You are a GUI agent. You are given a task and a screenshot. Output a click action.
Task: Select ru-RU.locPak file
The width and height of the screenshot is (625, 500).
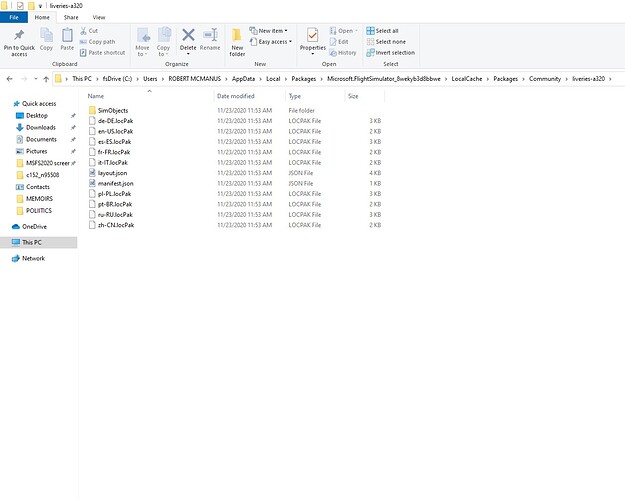pyautogui.click(x=115, y=215)
